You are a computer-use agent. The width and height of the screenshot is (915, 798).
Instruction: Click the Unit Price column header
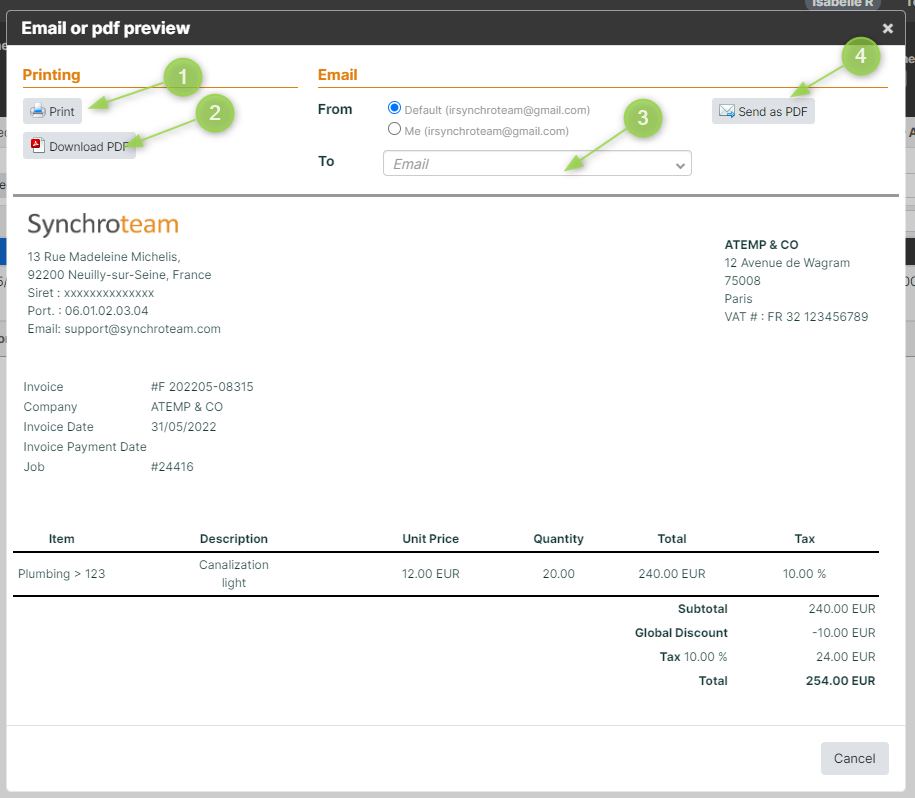(x=431, y=539)
